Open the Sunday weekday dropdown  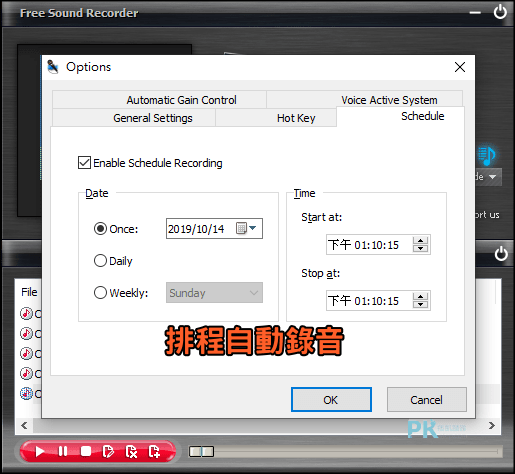(214, 293)
